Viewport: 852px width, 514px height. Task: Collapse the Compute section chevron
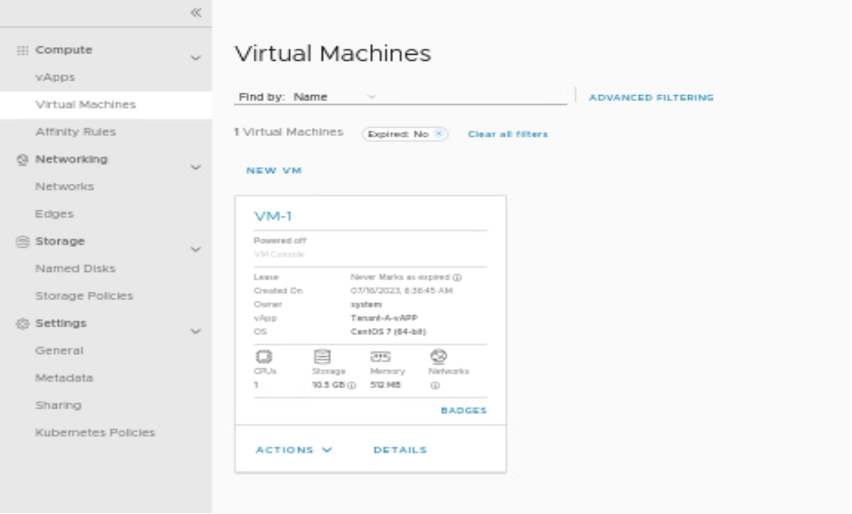coord(196,58)
